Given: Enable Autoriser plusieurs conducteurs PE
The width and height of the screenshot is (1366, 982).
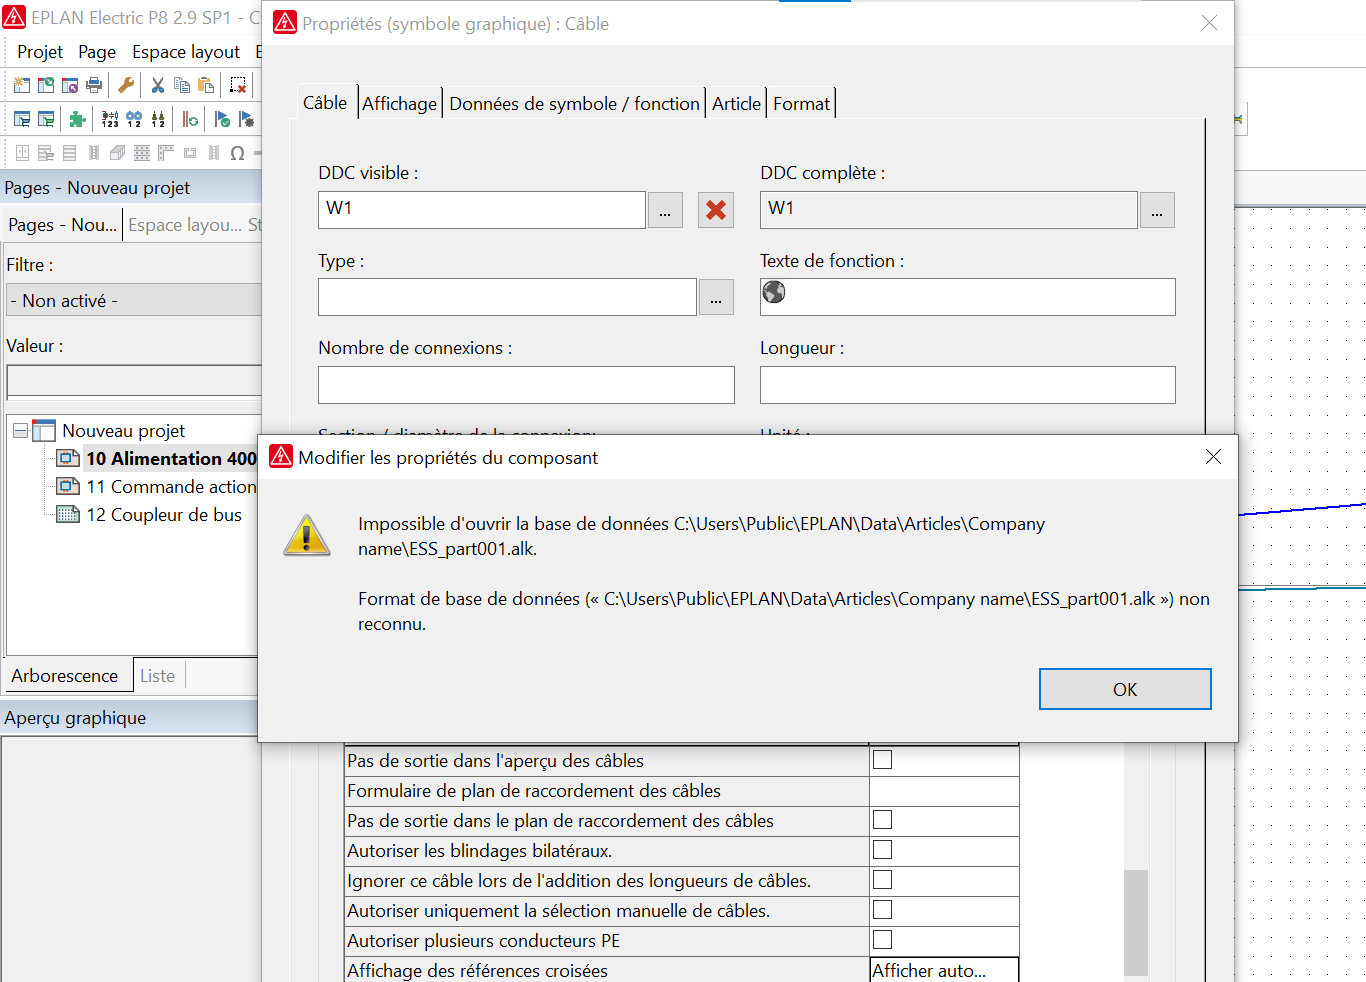Looking at the screenshot, I should [x=881, y=939].
